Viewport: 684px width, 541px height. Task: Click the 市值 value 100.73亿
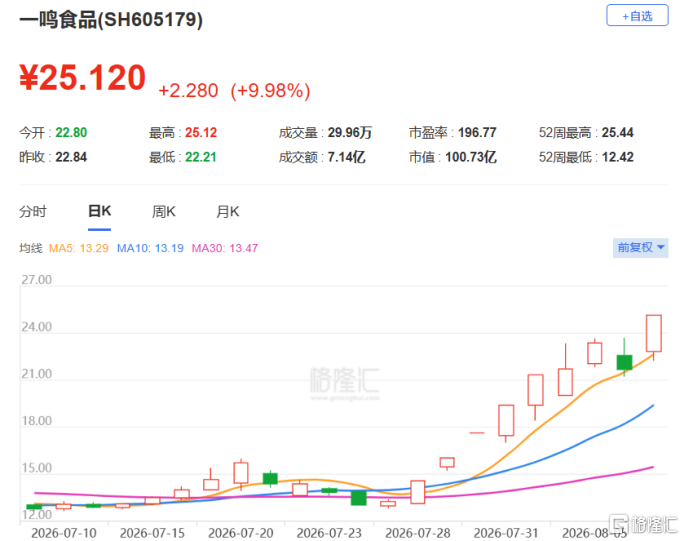(471, 157)
